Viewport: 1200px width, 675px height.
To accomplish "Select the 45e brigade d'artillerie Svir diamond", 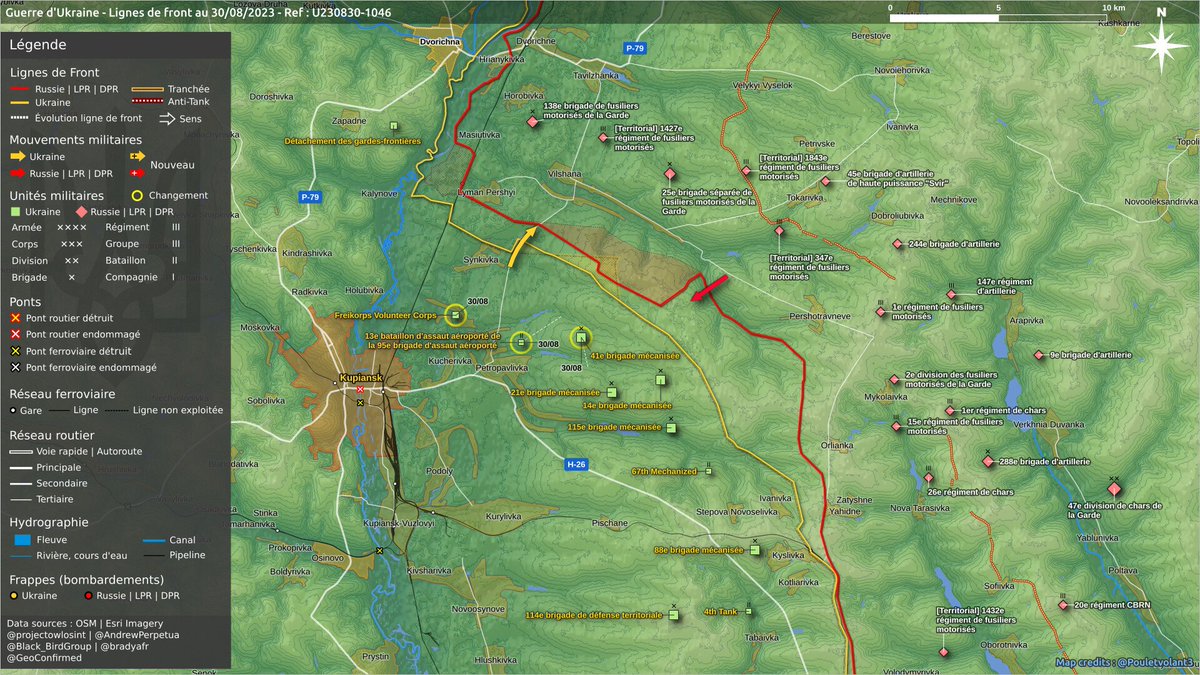I will pyautogui.click(x=825, y=181).
